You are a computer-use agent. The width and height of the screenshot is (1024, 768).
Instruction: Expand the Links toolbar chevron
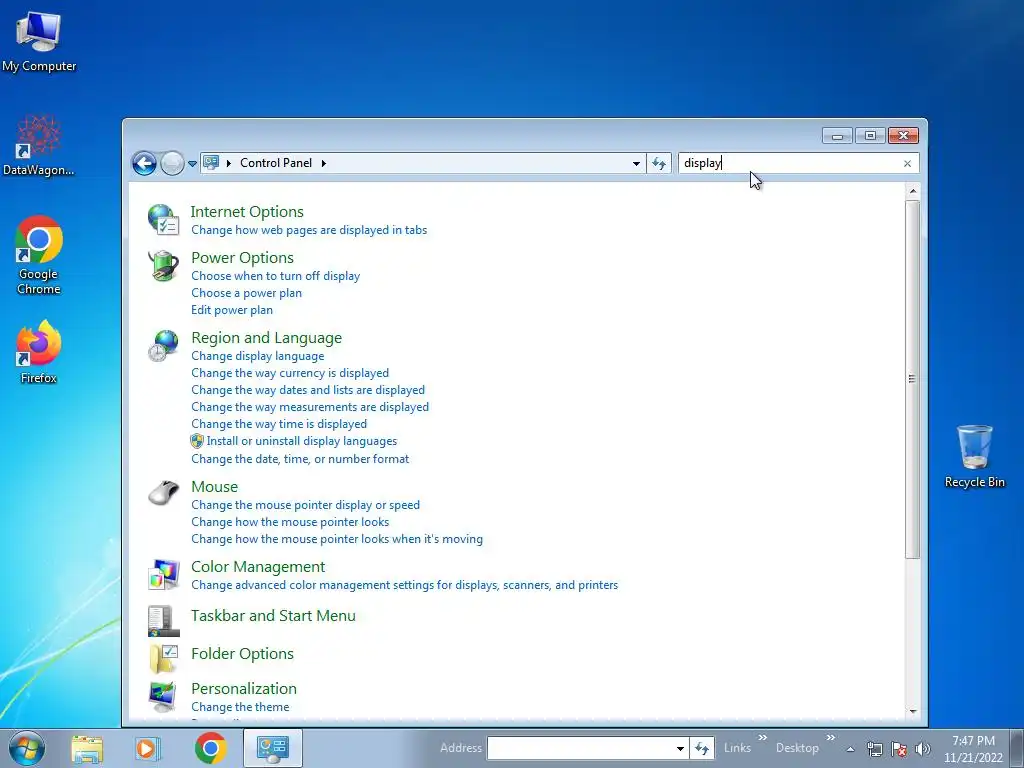pyautogui.click(x=762, y=738)
